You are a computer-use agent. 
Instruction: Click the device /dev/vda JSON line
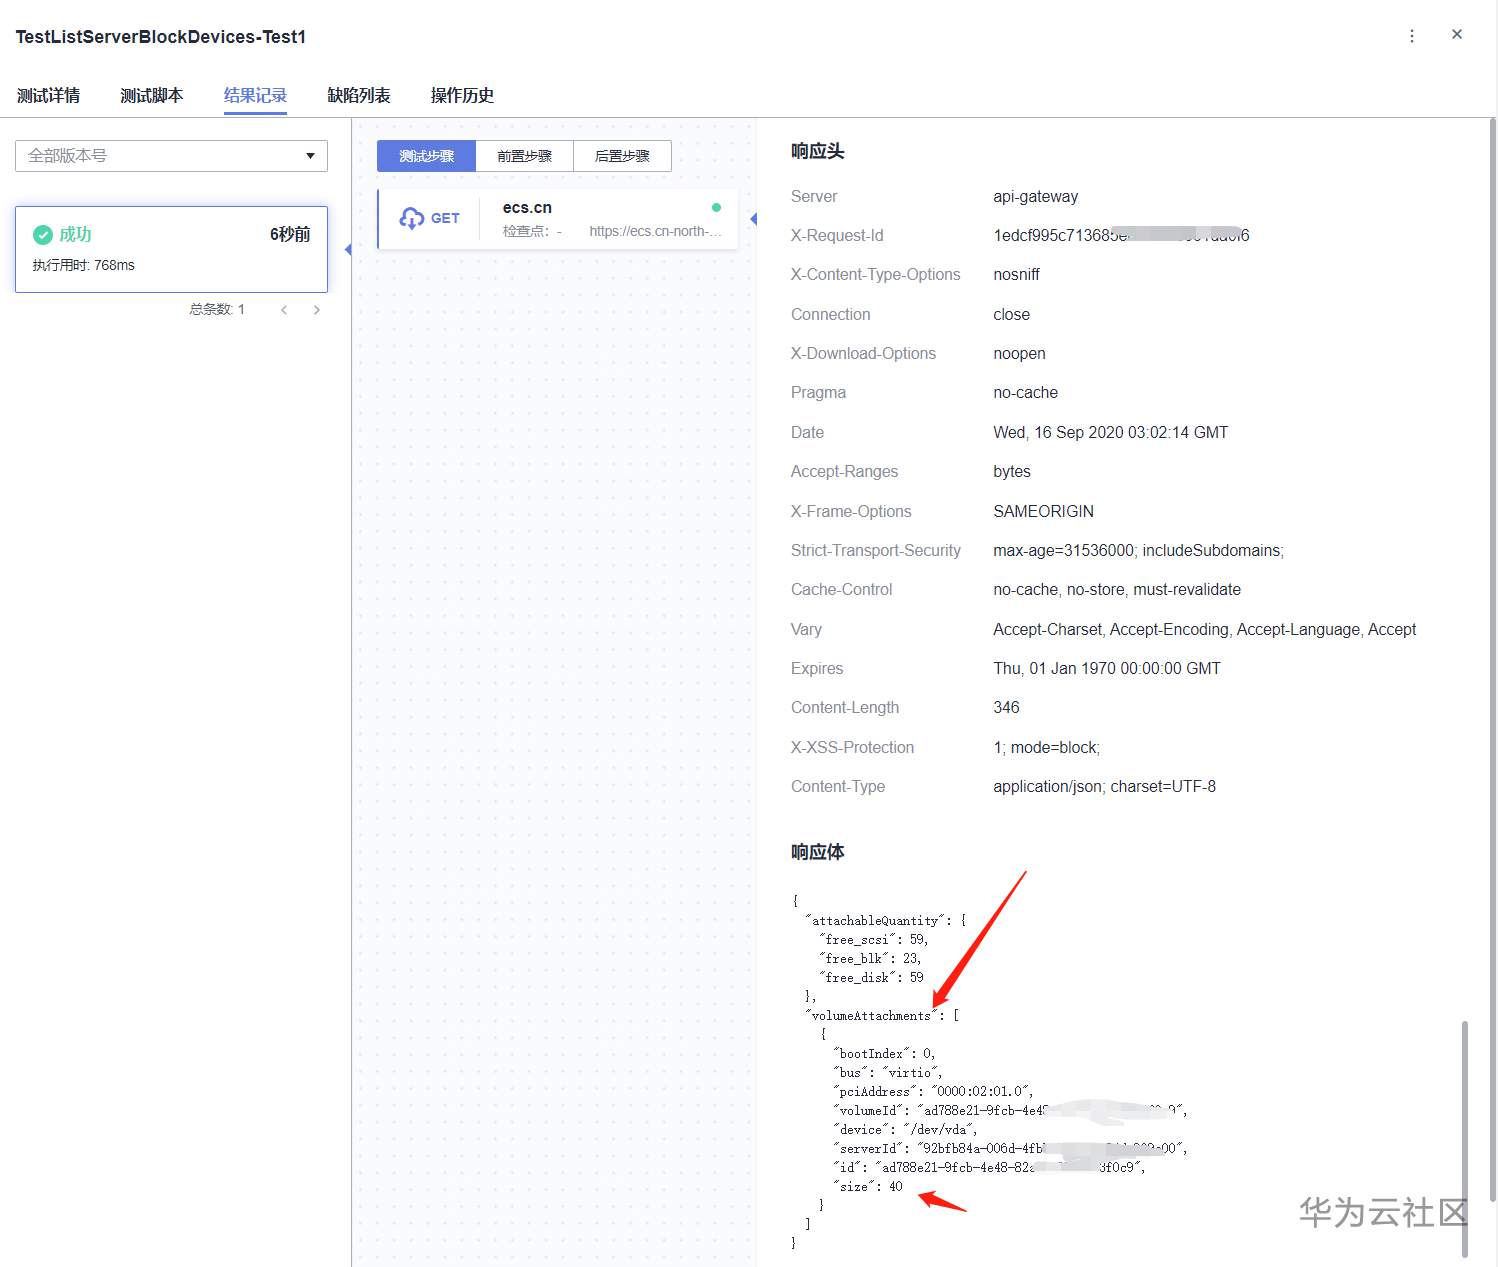pyautogui.click(x=905, y=1130)
